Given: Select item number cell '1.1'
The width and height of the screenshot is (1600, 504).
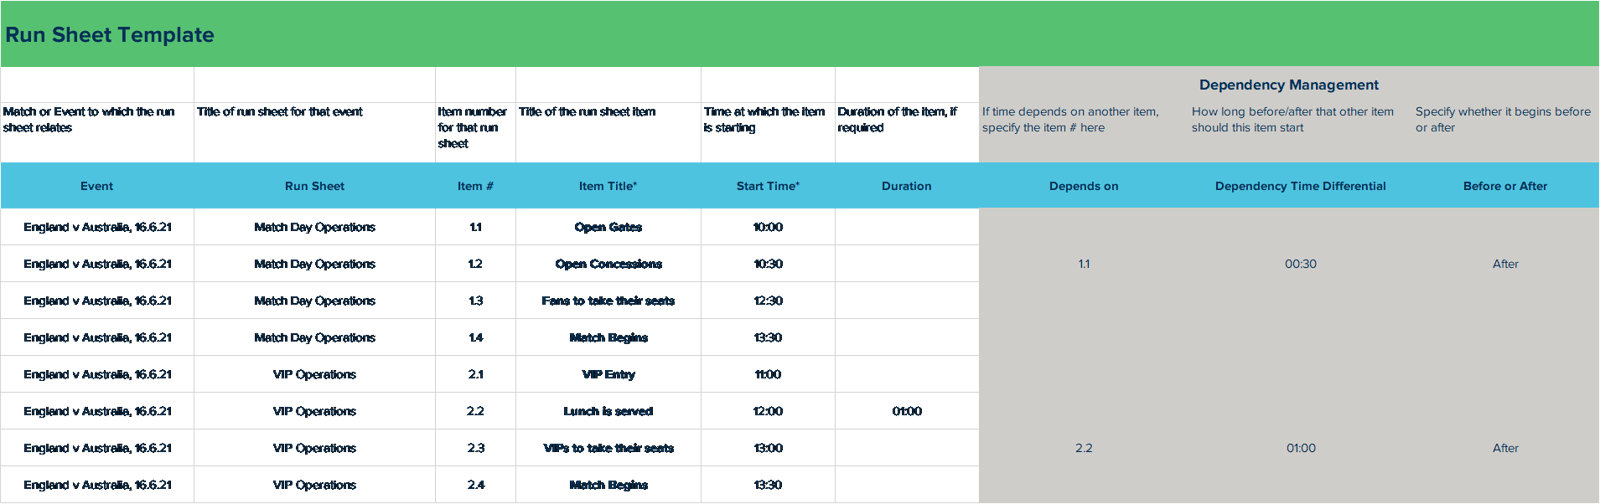Looking at the screenshot, I should (475, 227).
